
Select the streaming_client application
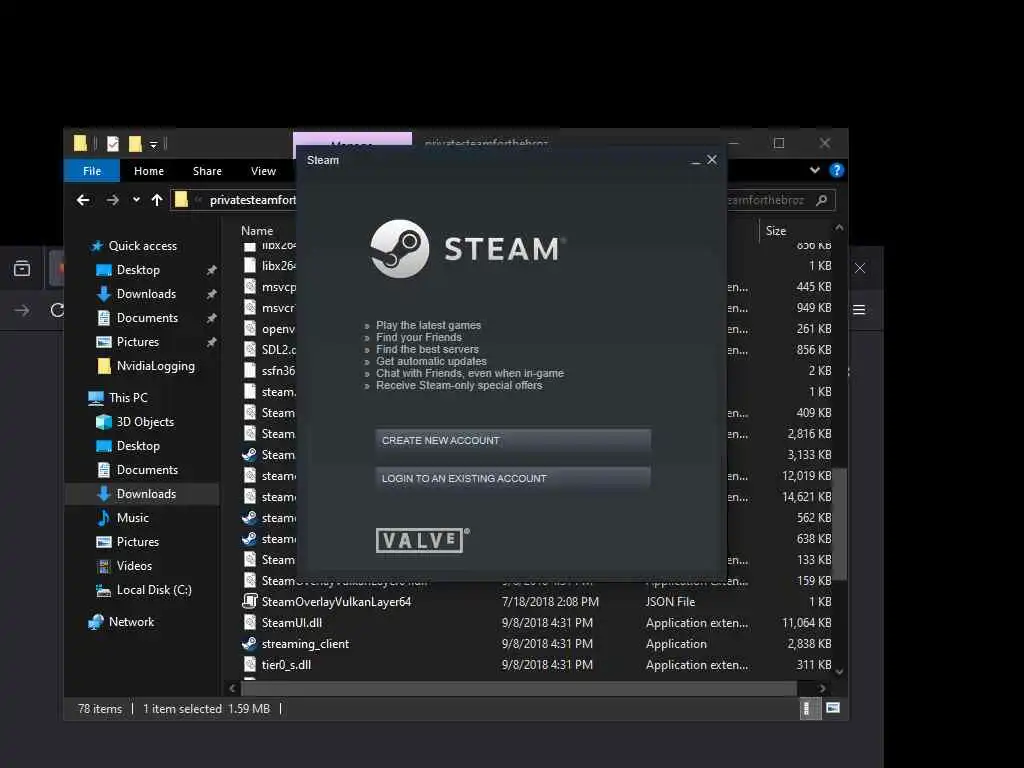305,644
